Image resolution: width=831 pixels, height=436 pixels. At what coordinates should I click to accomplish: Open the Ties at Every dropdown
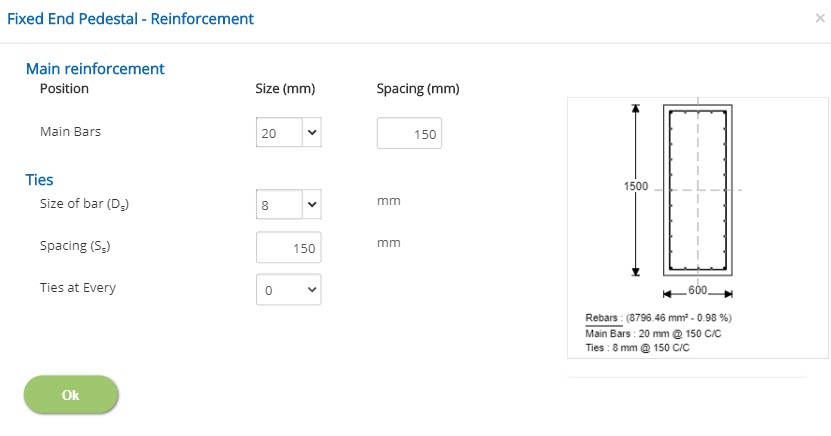pos(289,289)
